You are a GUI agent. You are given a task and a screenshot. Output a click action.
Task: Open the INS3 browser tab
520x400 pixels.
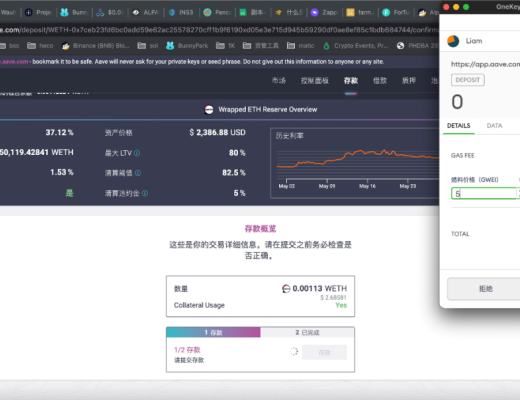[x=181, y=12]
